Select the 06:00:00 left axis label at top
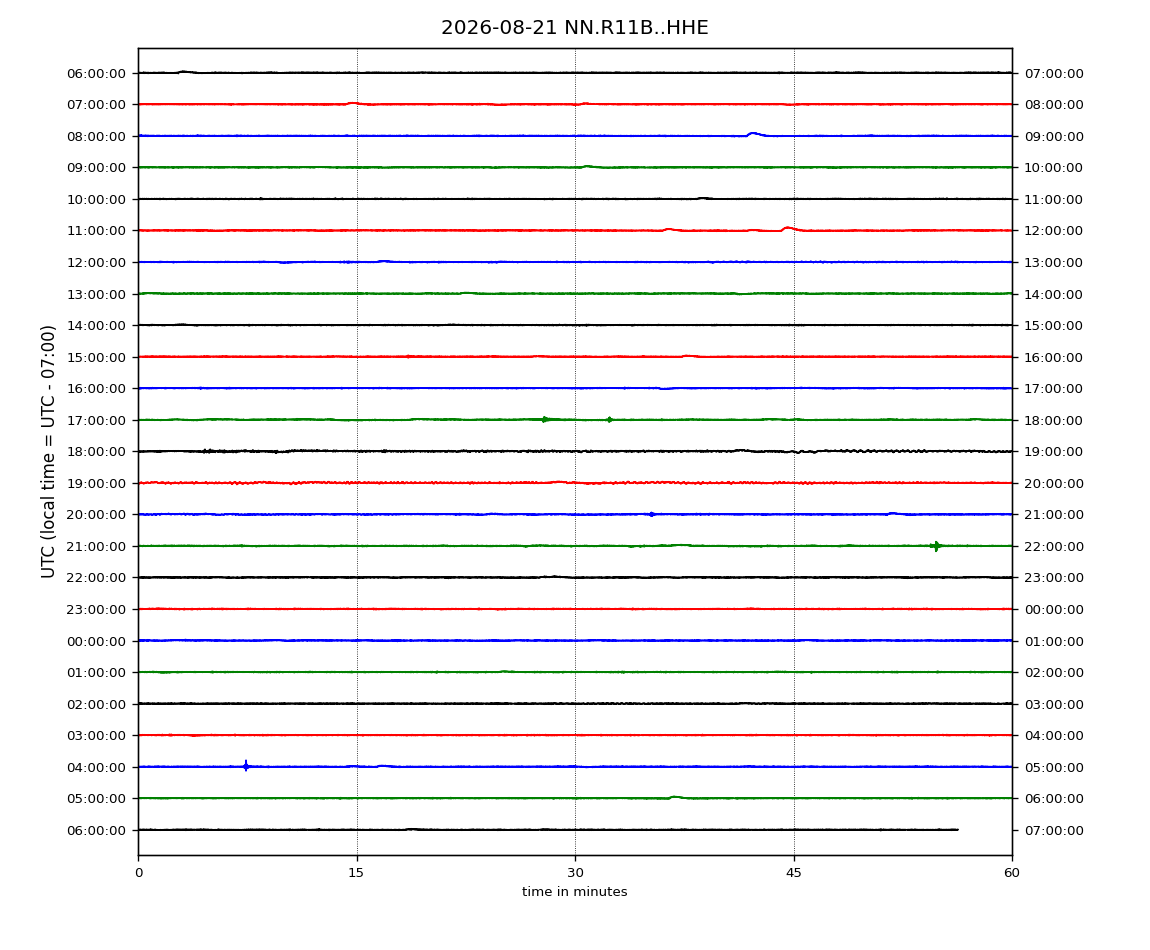 tap(96, 73)
